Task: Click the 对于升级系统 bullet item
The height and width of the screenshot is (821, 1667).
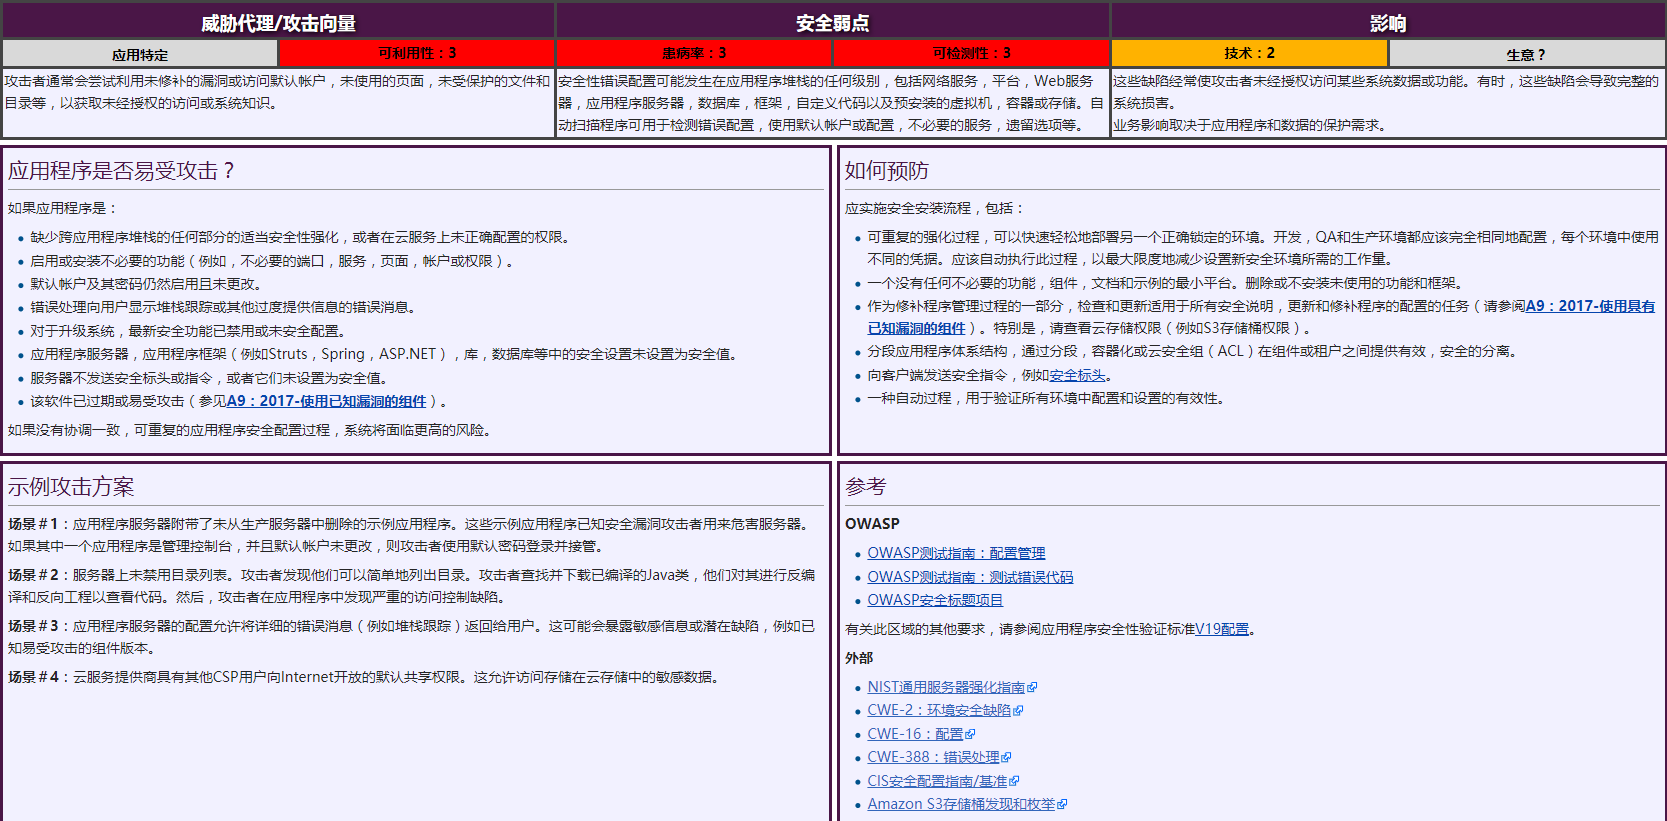Action: click(x=187, y=331)
